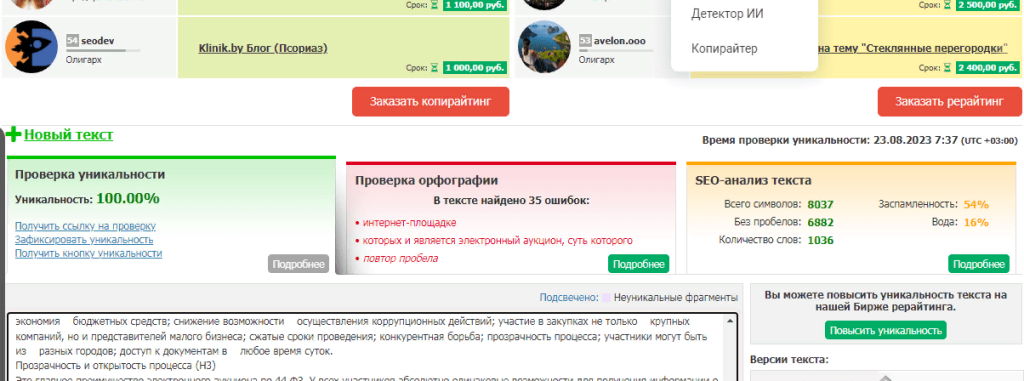Click the "повтор пробела" error entry
The height and width of the screenshot is (381, 1024).
(x=400, y=258)
